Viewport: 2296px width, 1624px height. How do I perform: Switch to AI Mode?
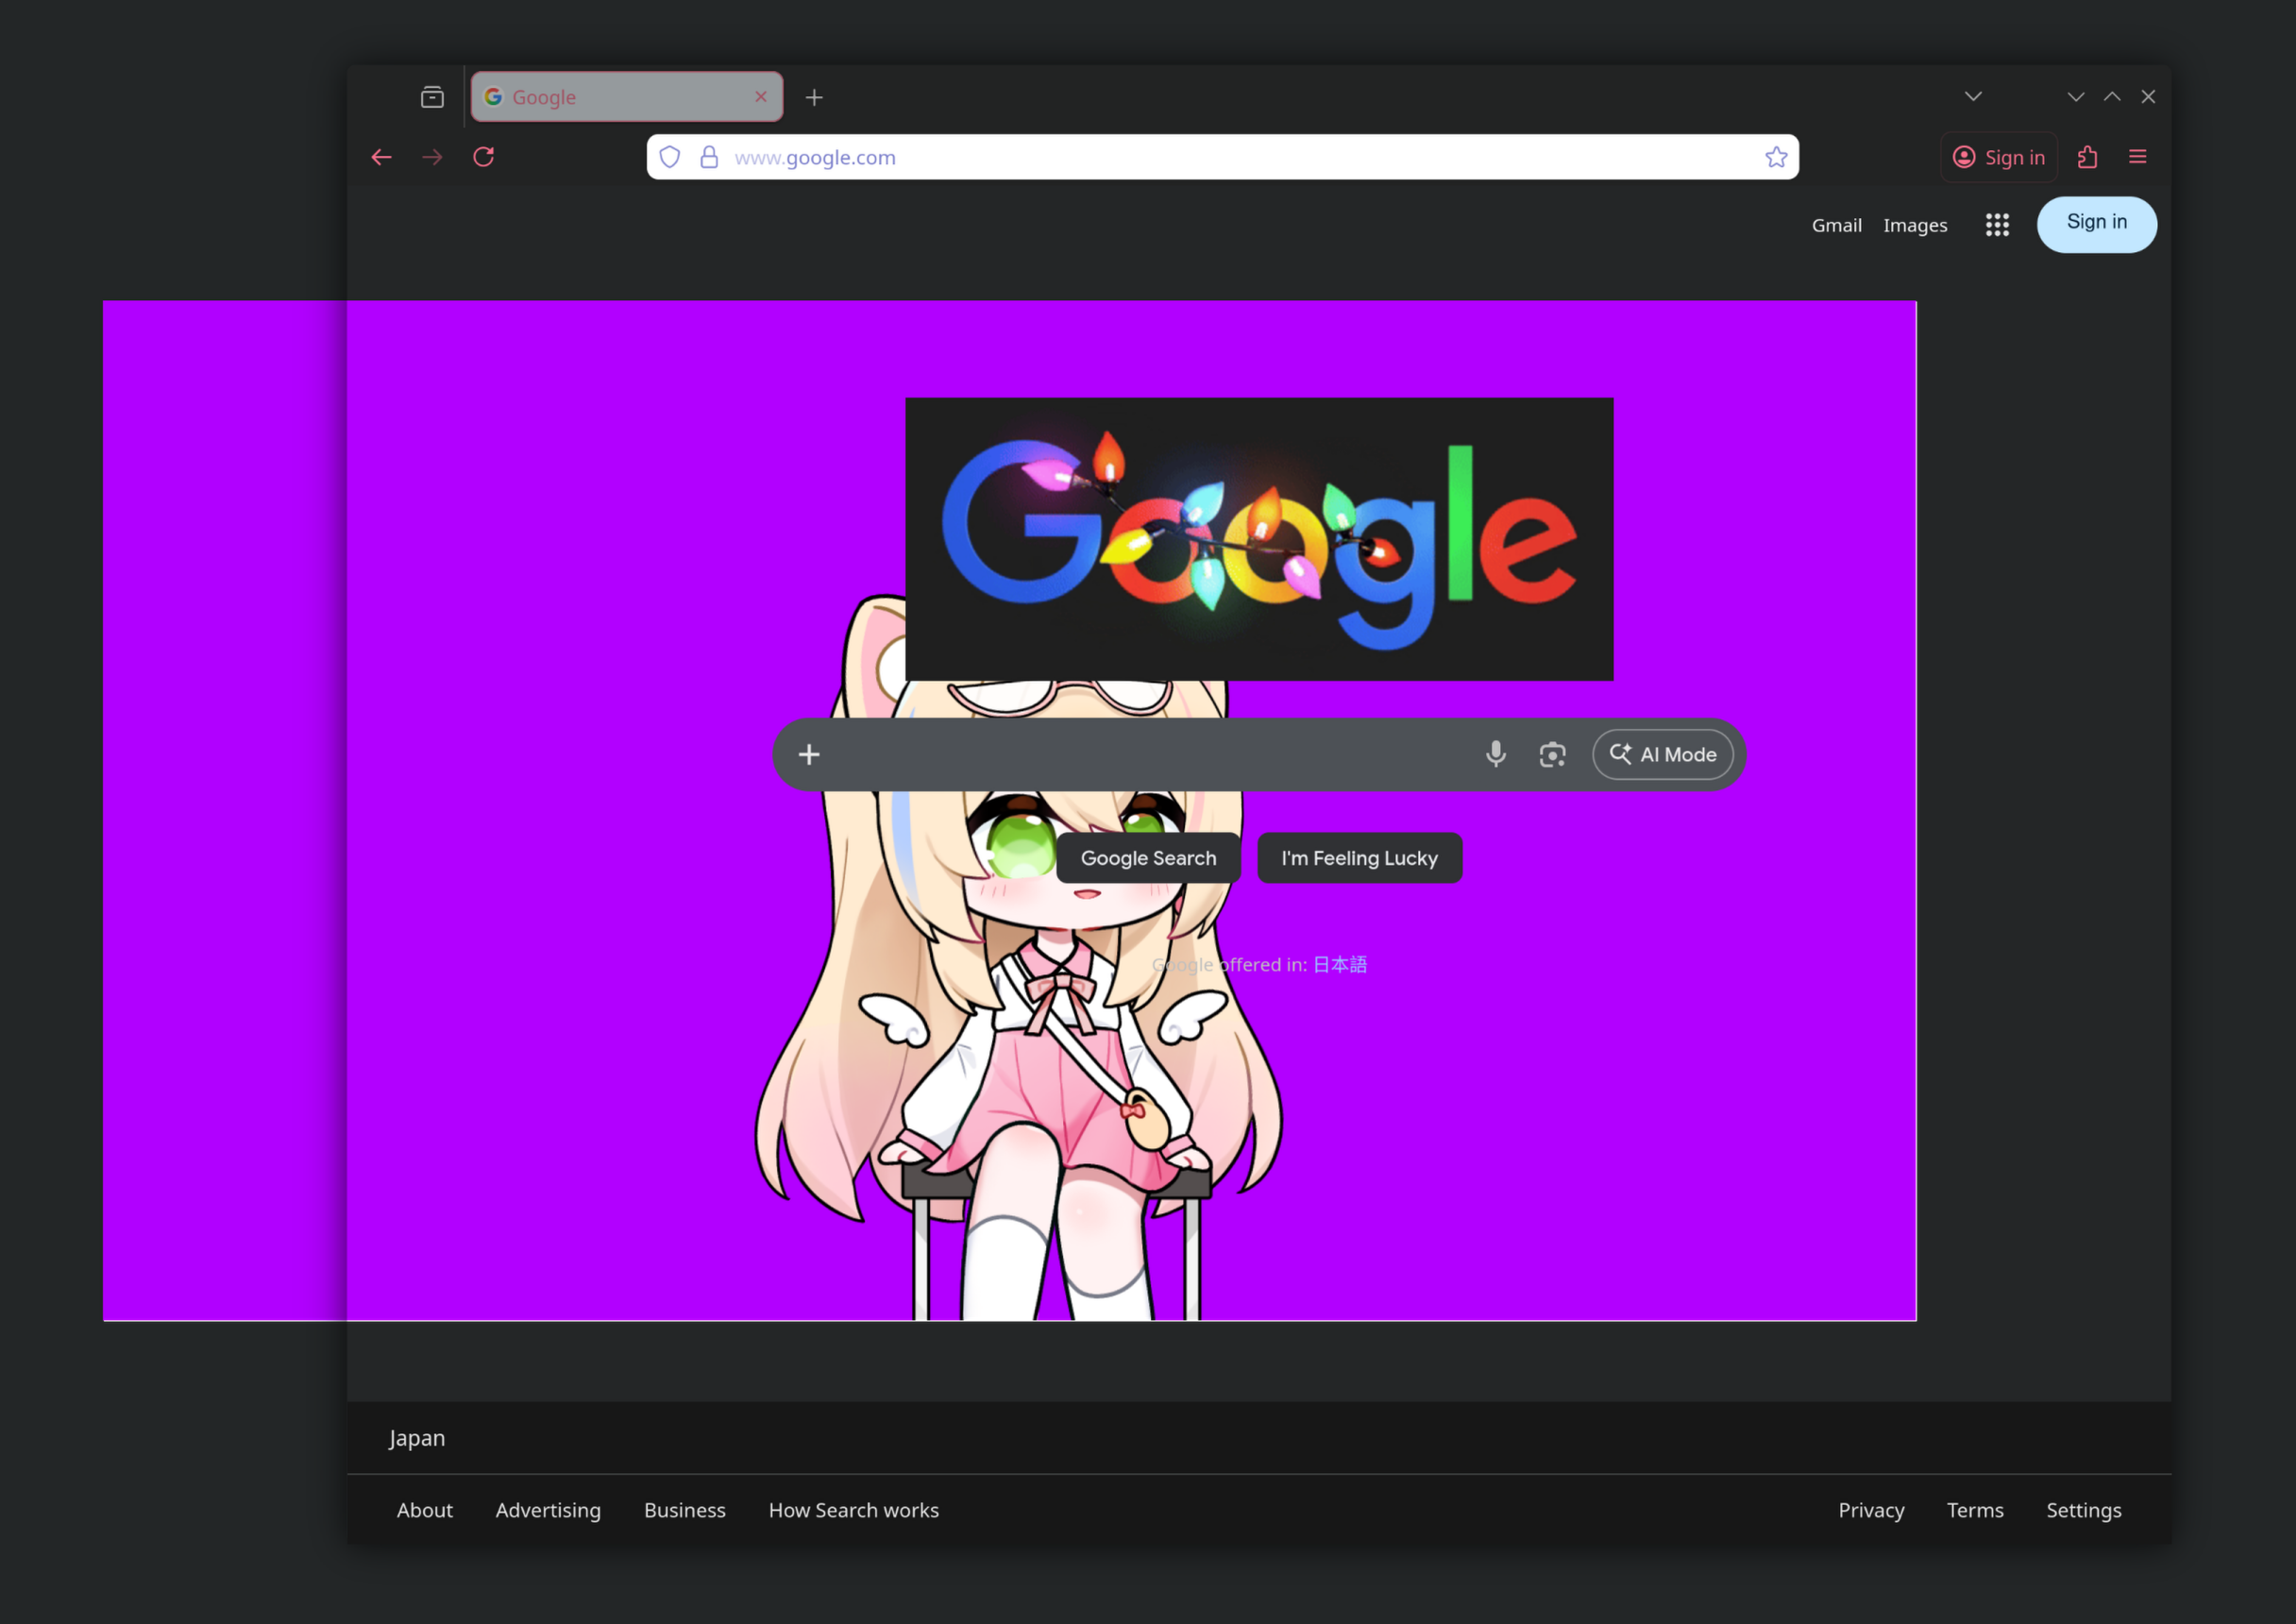pos(1663,754)
